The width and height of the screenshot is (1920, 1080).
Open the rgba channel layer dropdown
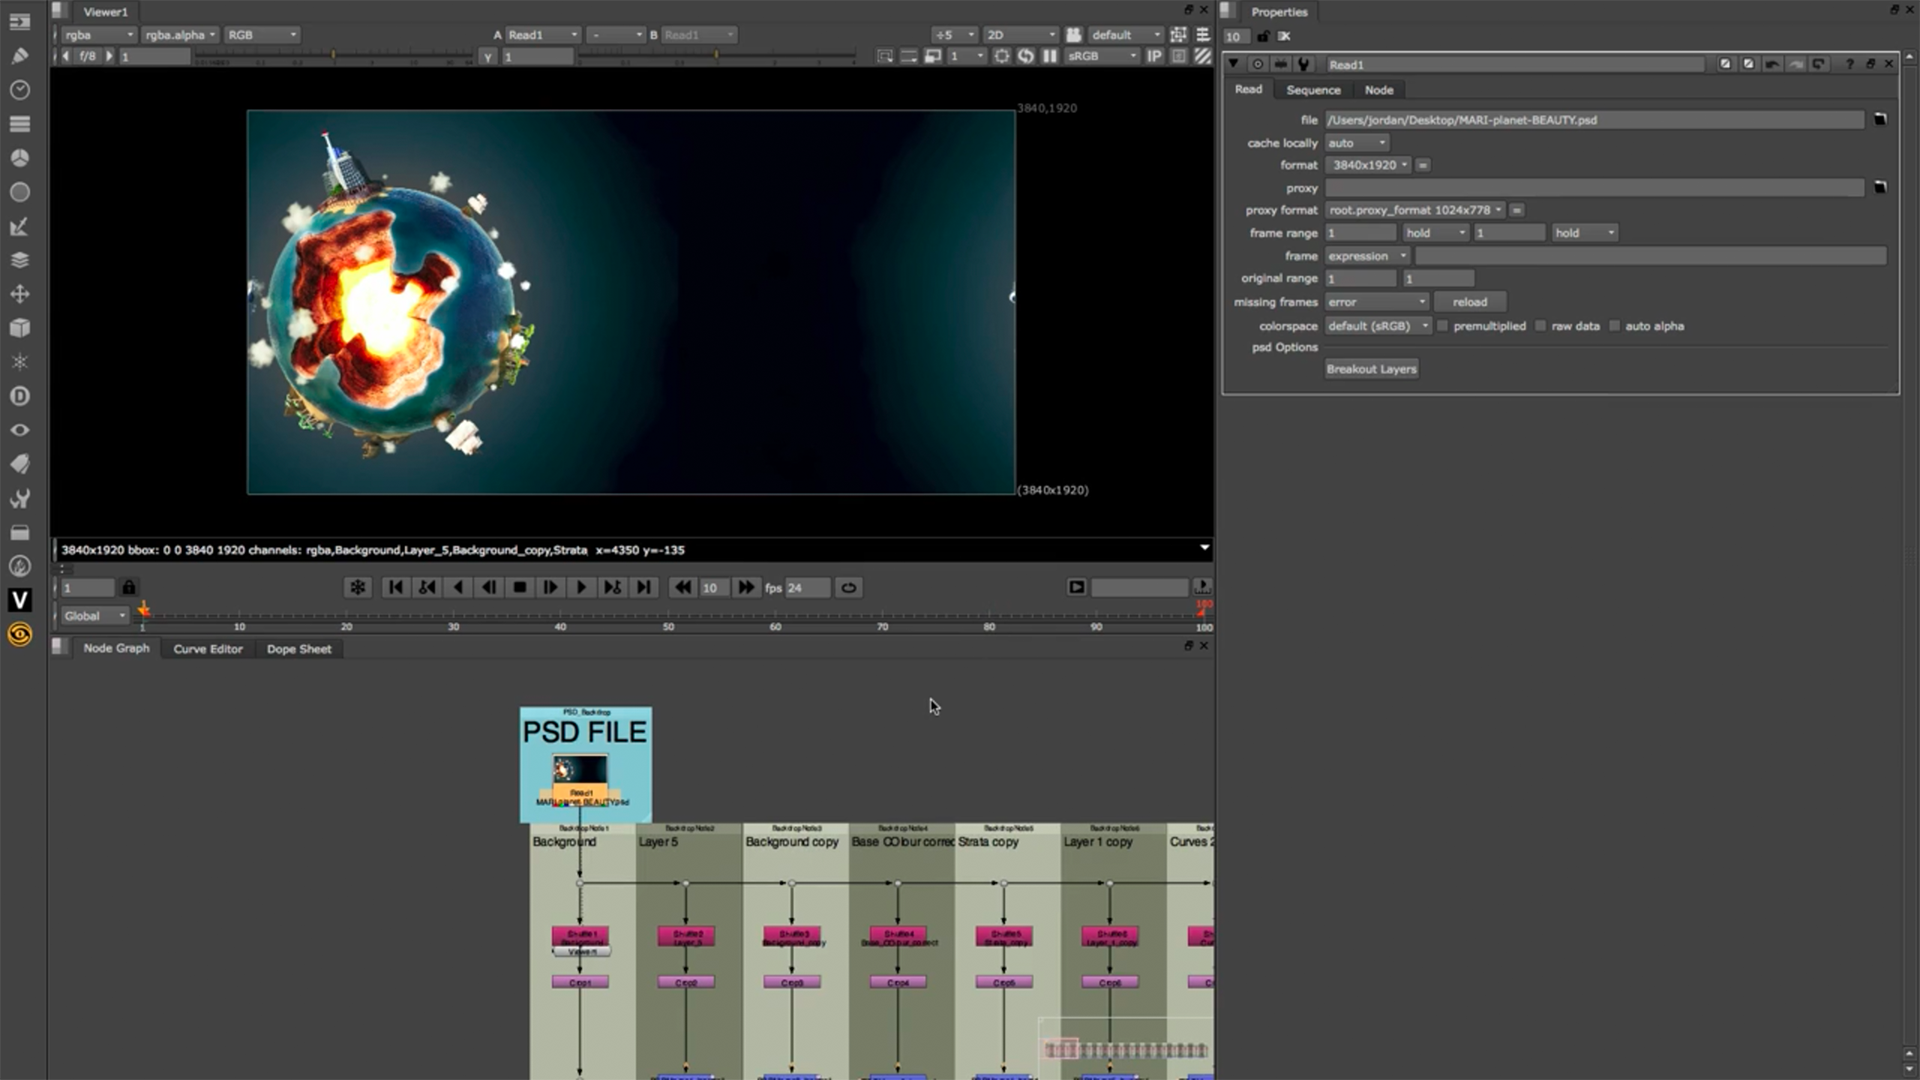tap(98, 35)
